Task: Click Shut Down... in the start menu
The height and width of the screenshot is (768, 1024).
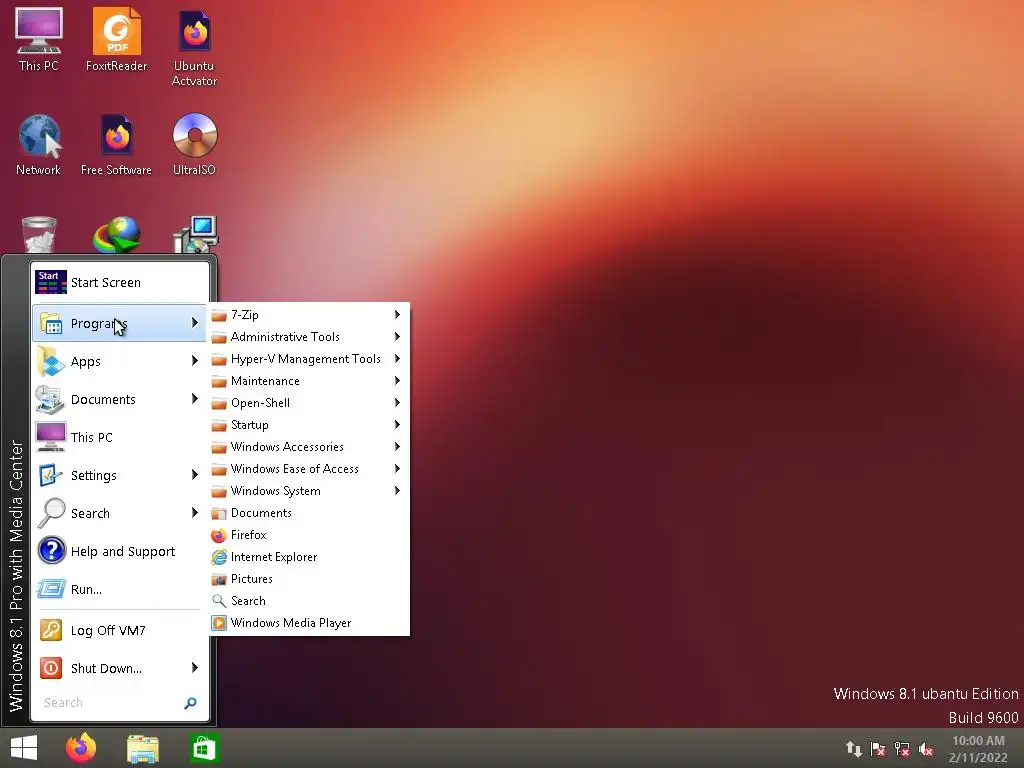Action: 120,669
